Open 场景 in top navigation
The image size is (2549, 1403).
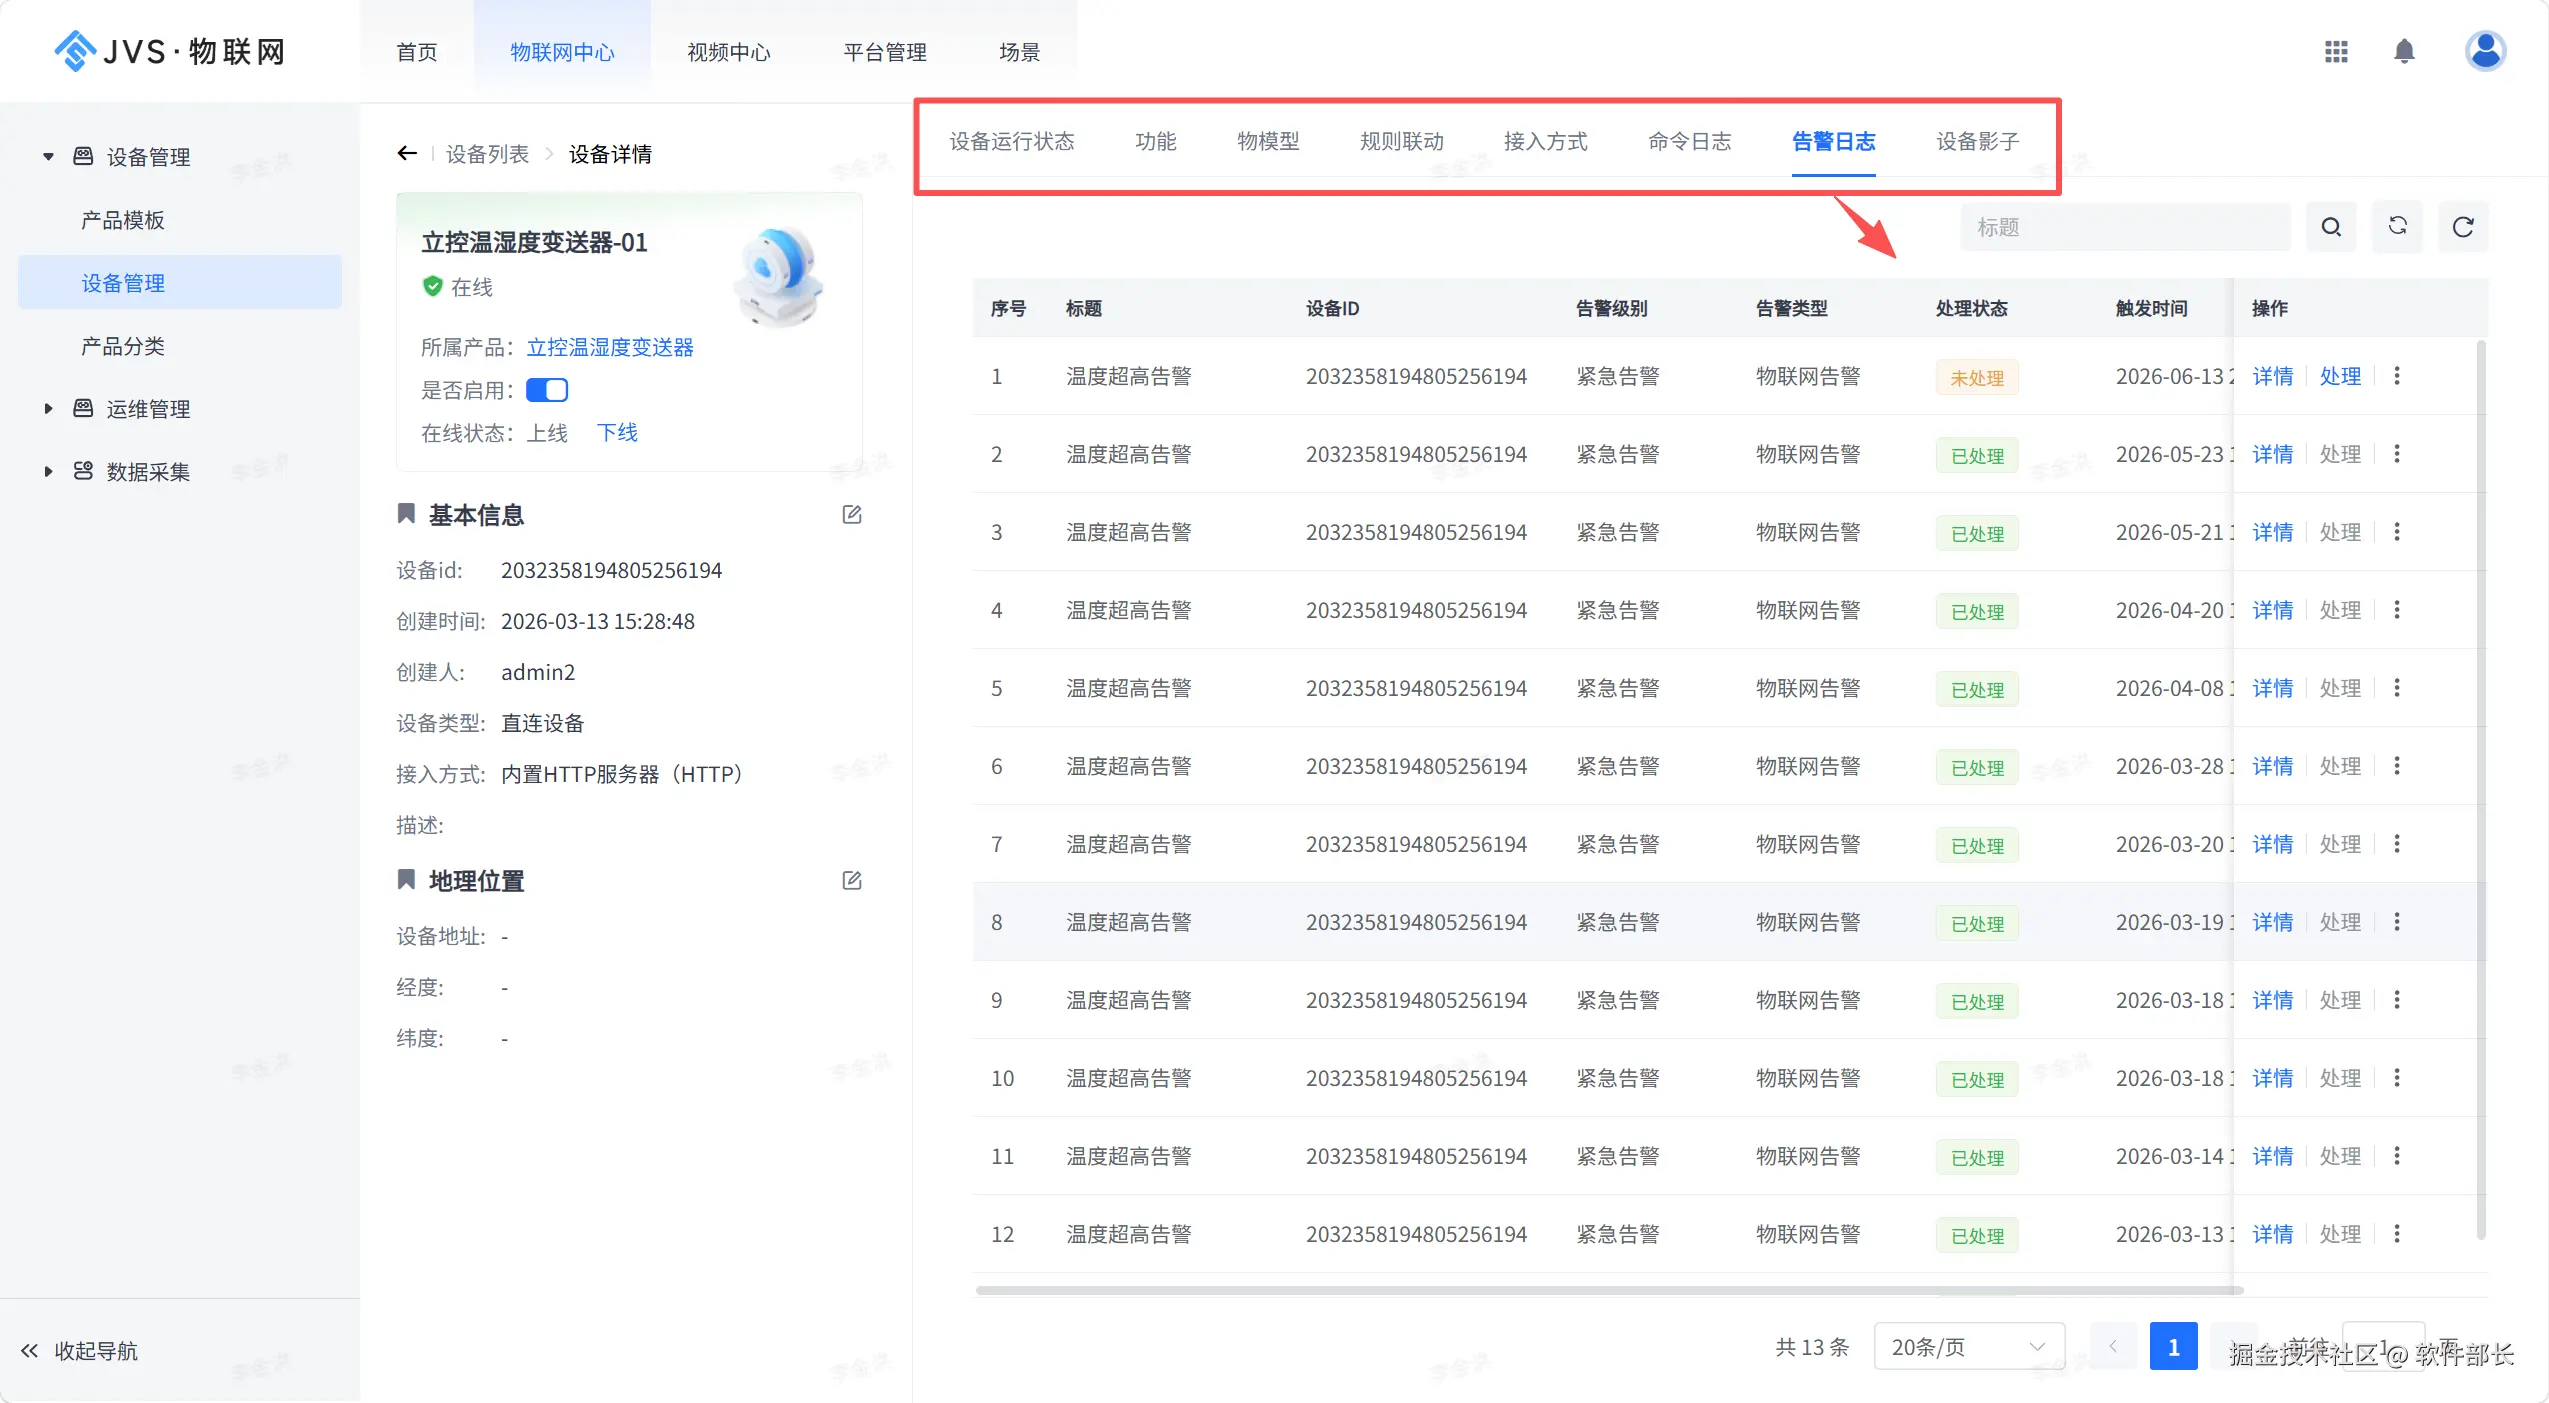(x=1020, y=52)
